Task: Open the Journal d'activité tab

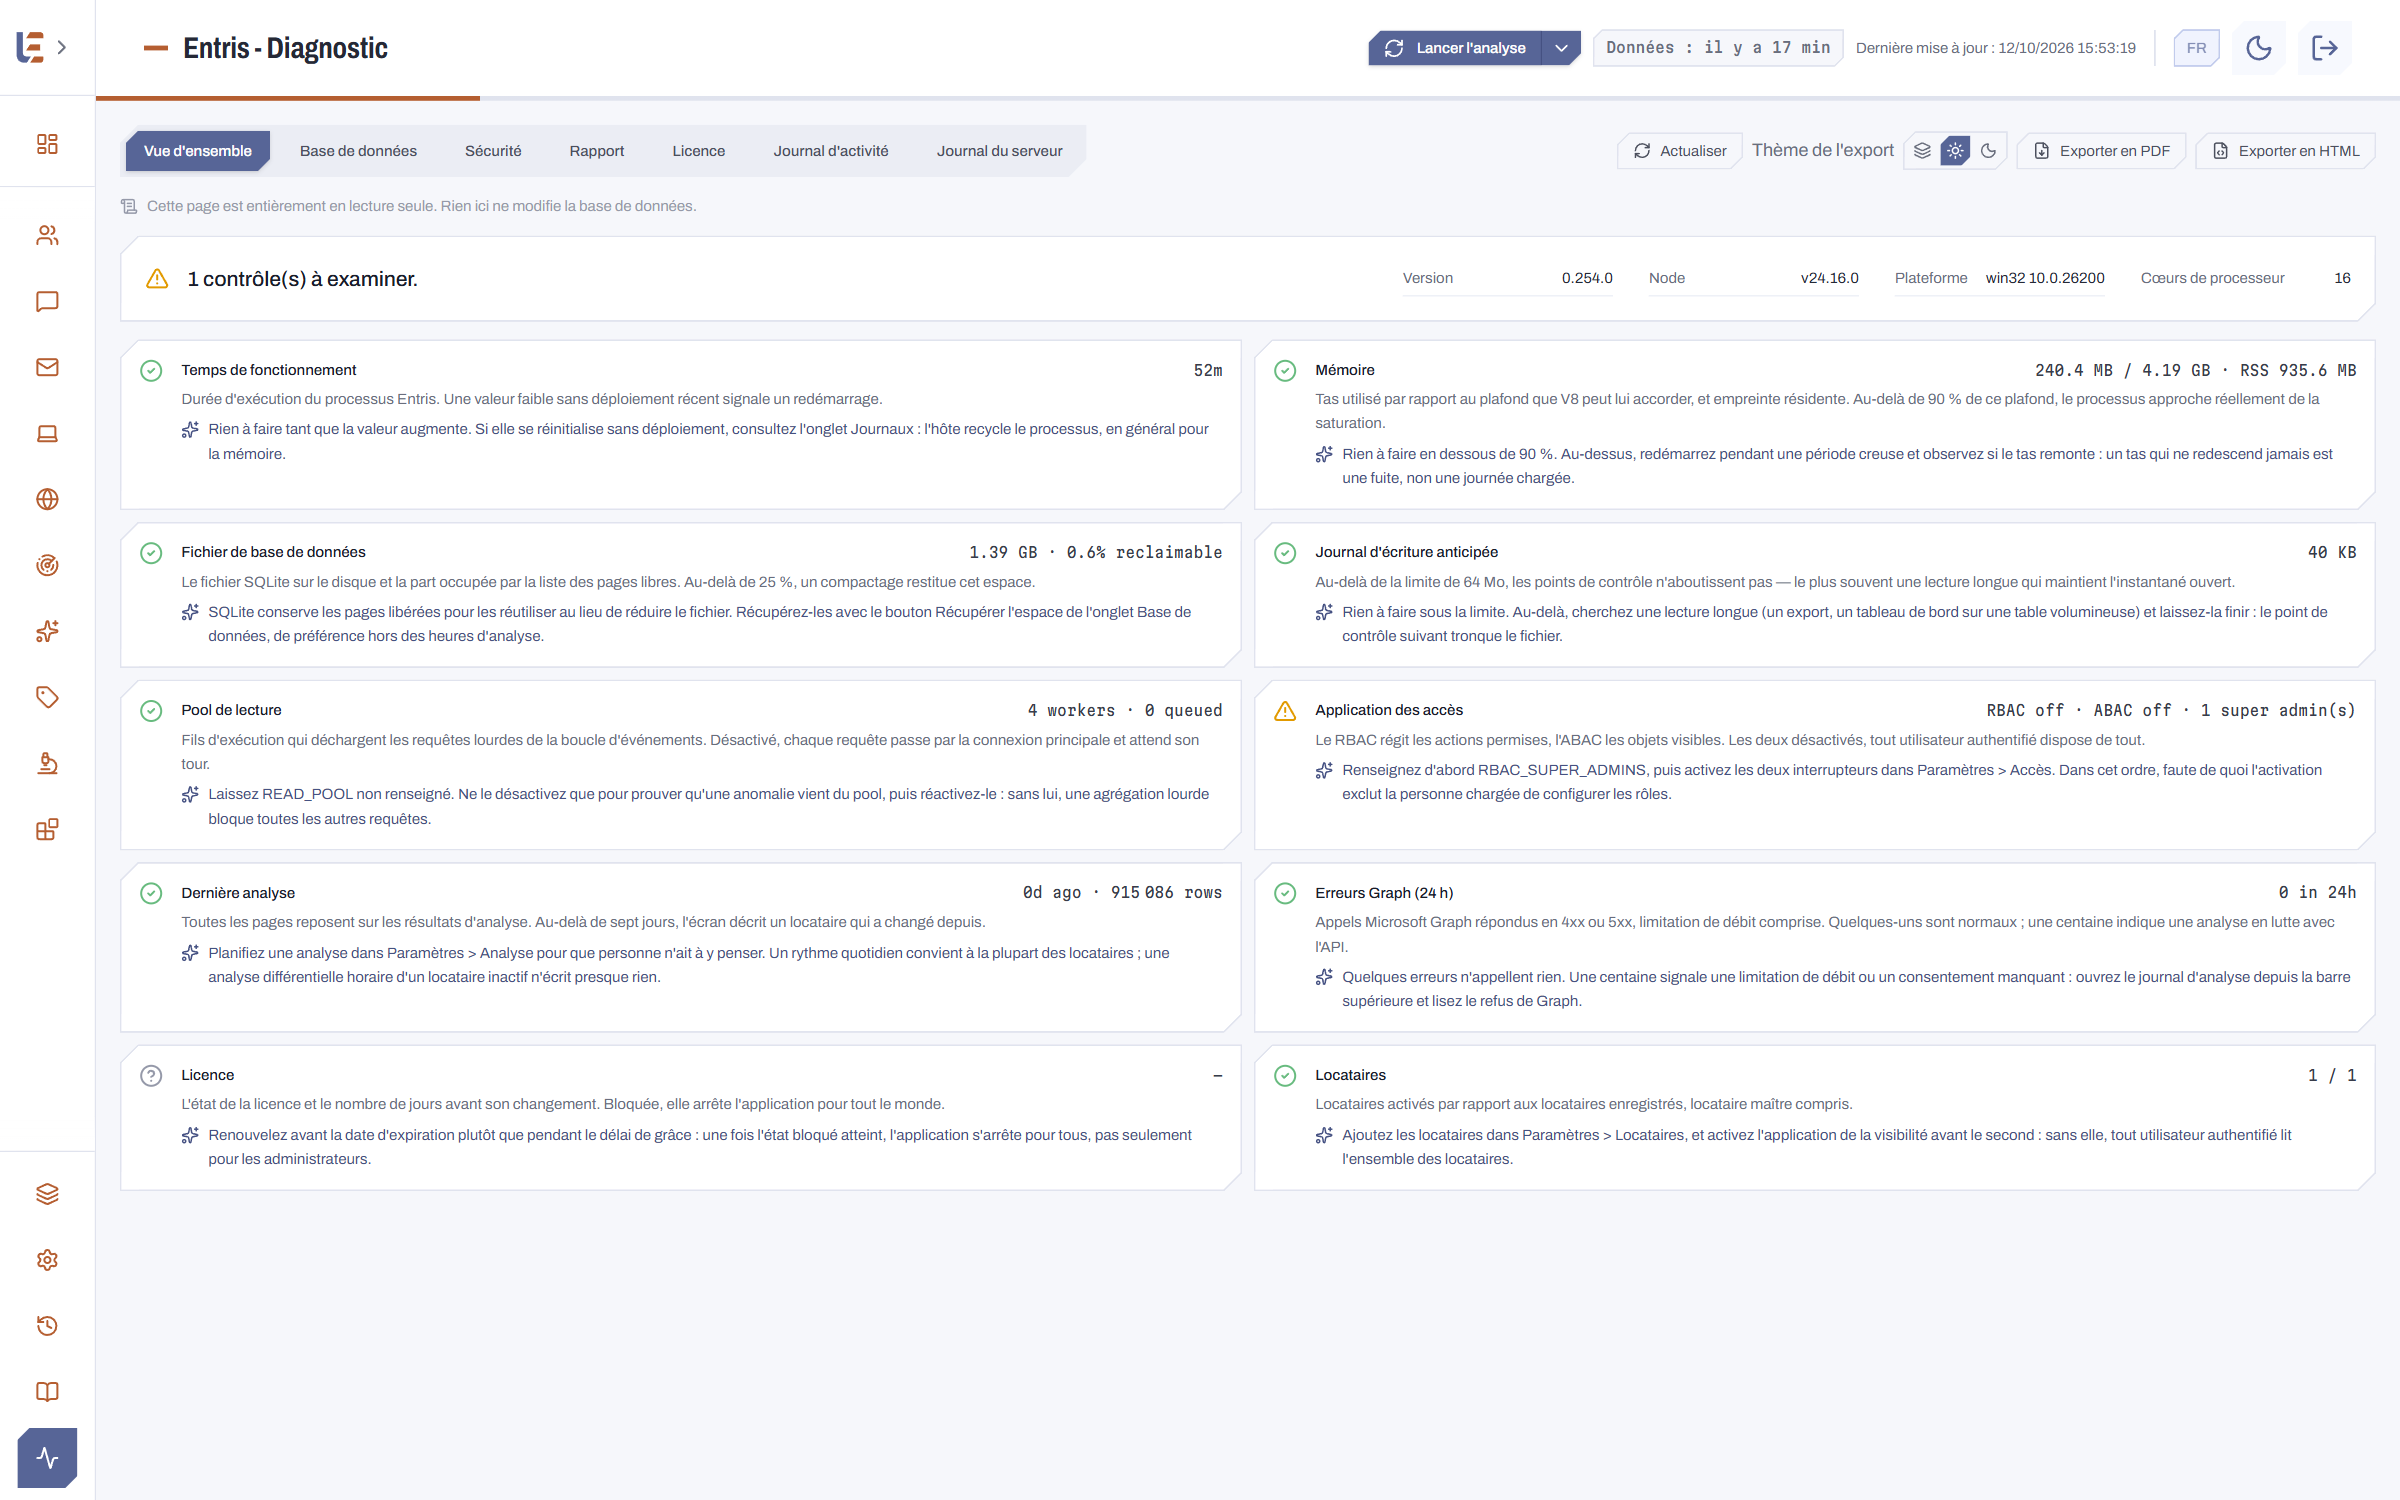Action: (831, 151)
